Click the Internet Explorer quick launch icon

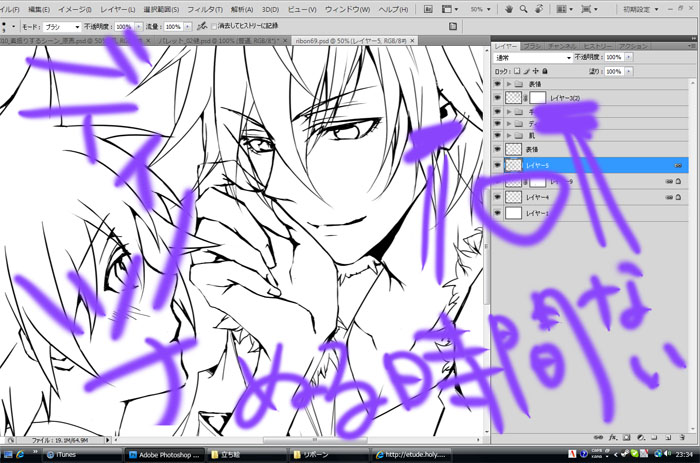pos(20,455)
